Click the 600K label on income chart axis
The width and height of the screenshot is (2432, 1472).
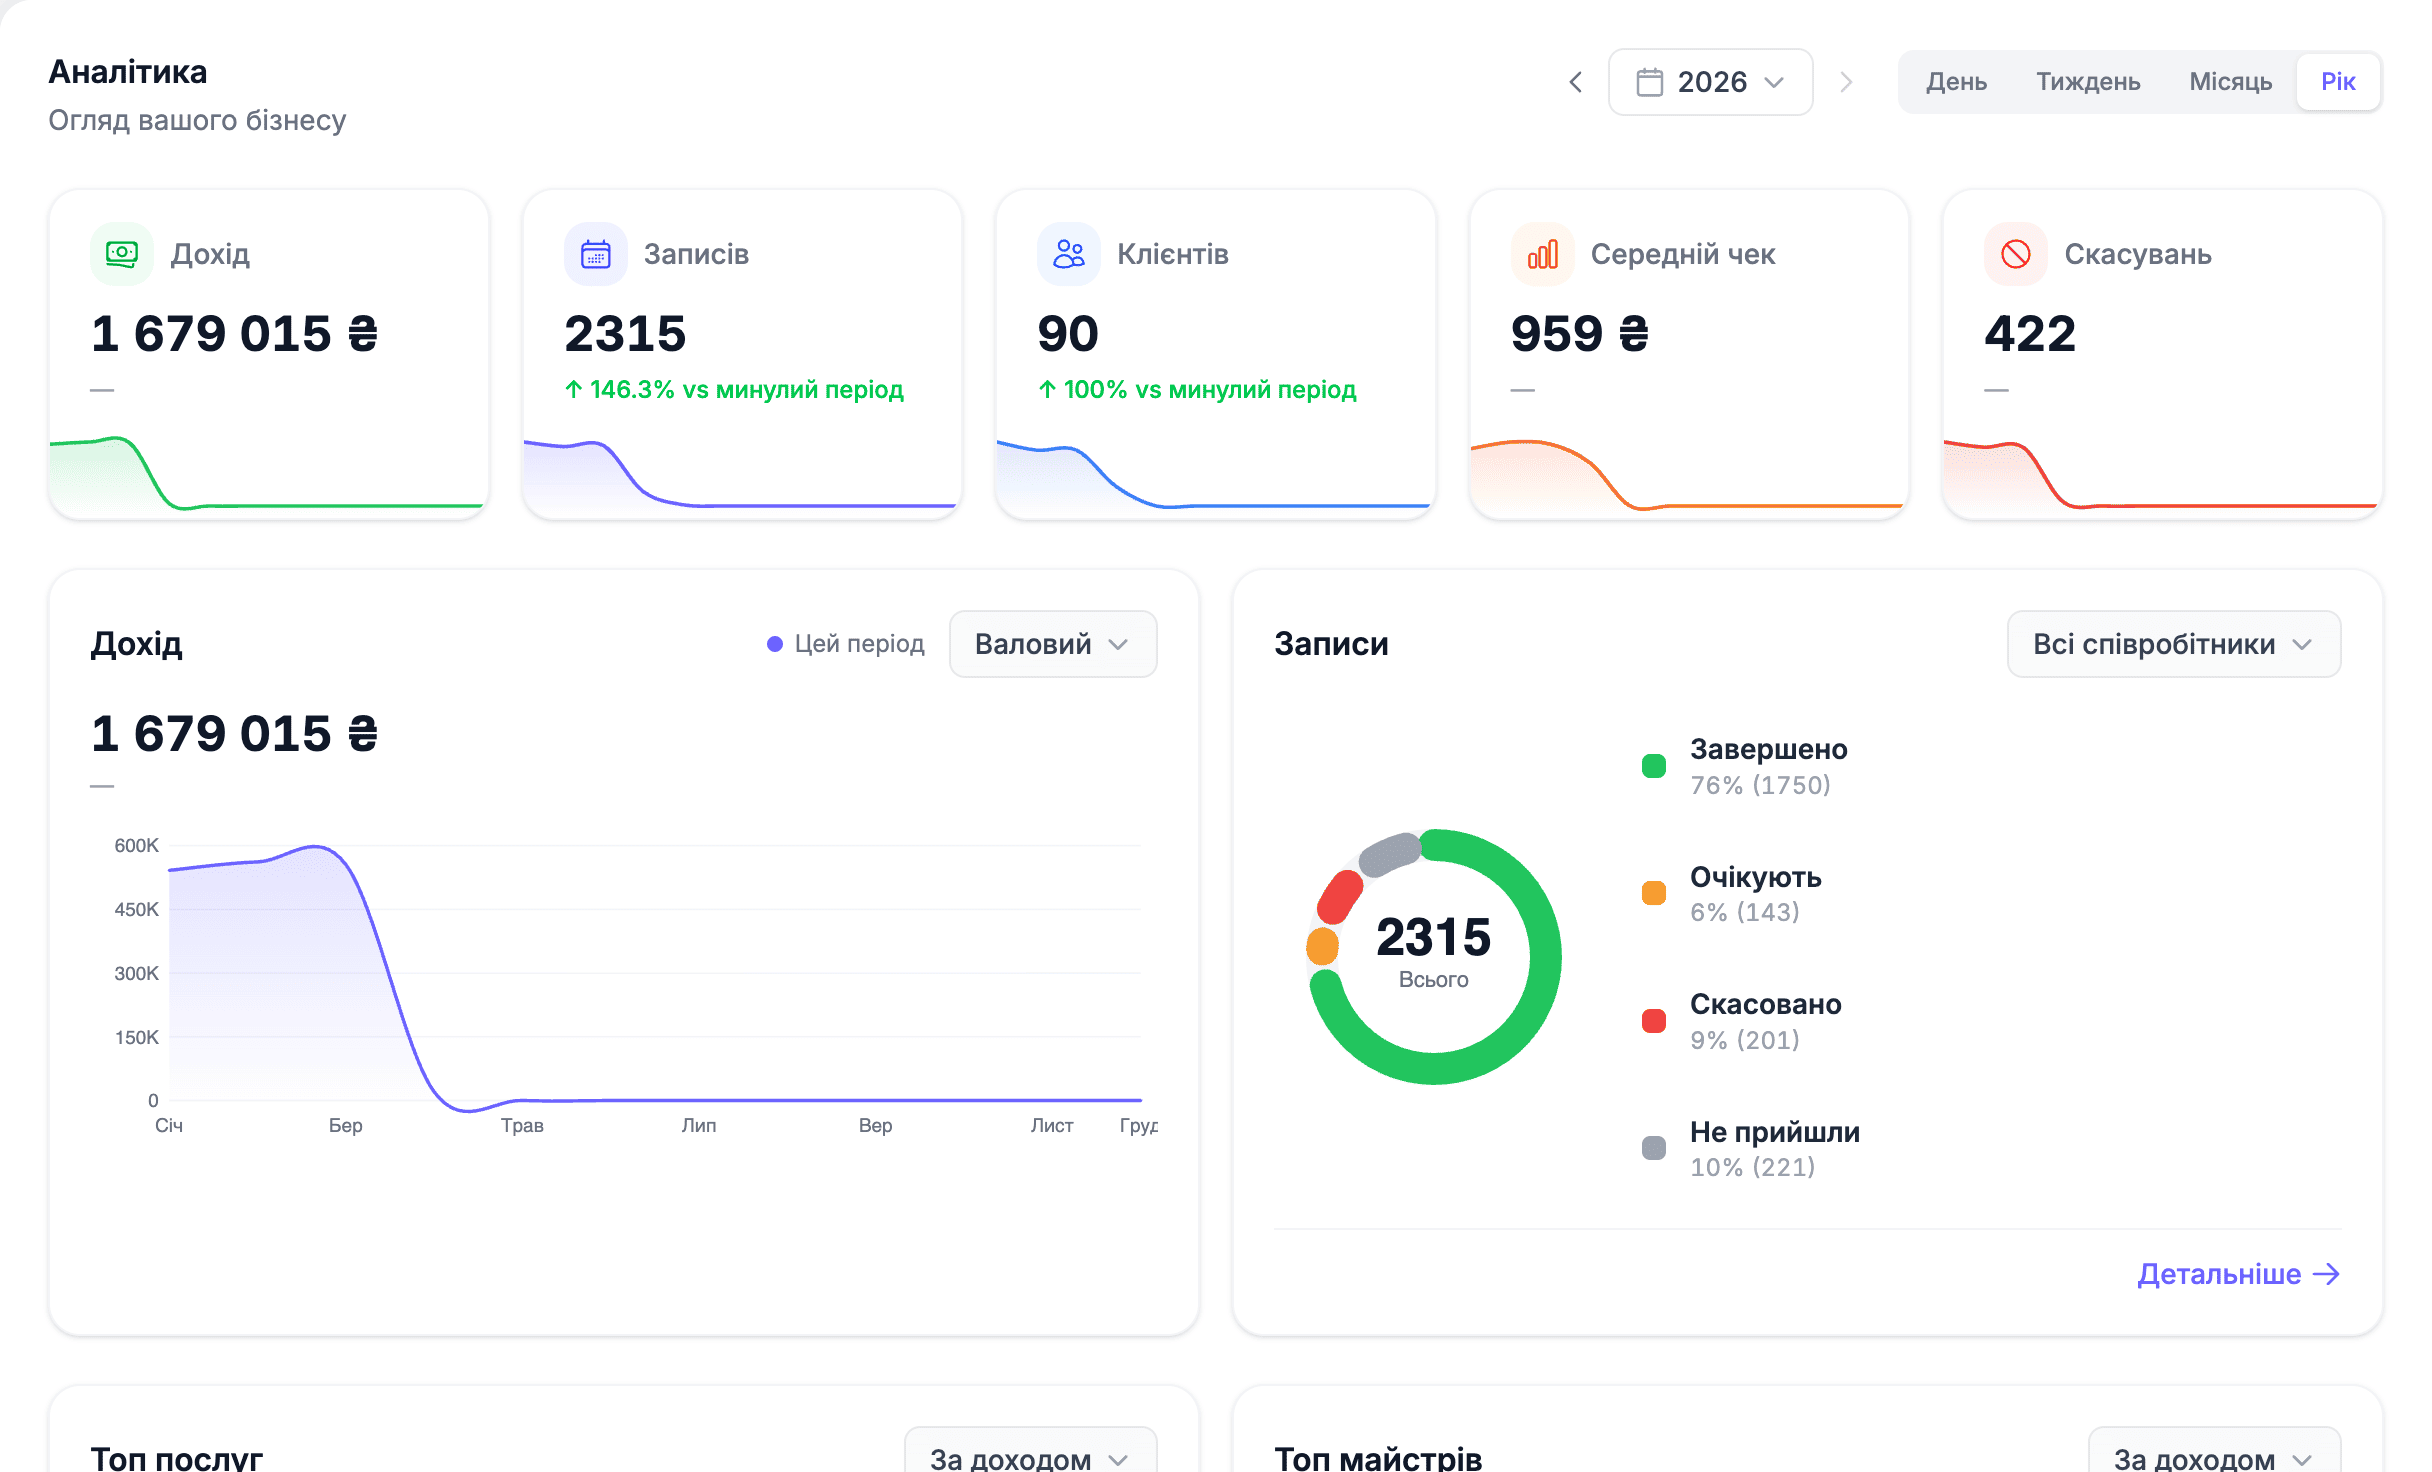coord(136,845)
